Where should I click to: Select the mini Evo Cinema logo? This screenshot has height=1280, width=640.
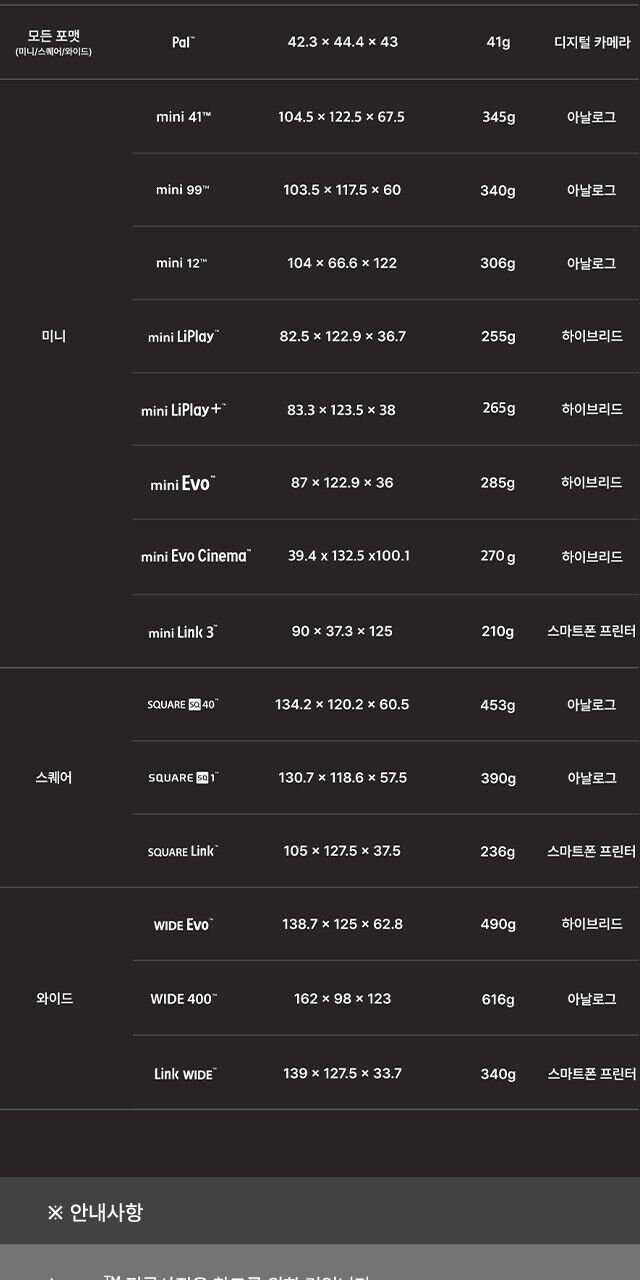[196, 556]
